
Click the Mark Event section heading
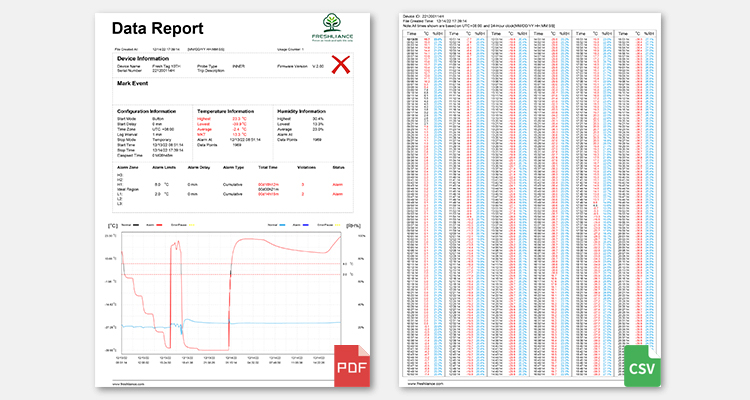132,83
